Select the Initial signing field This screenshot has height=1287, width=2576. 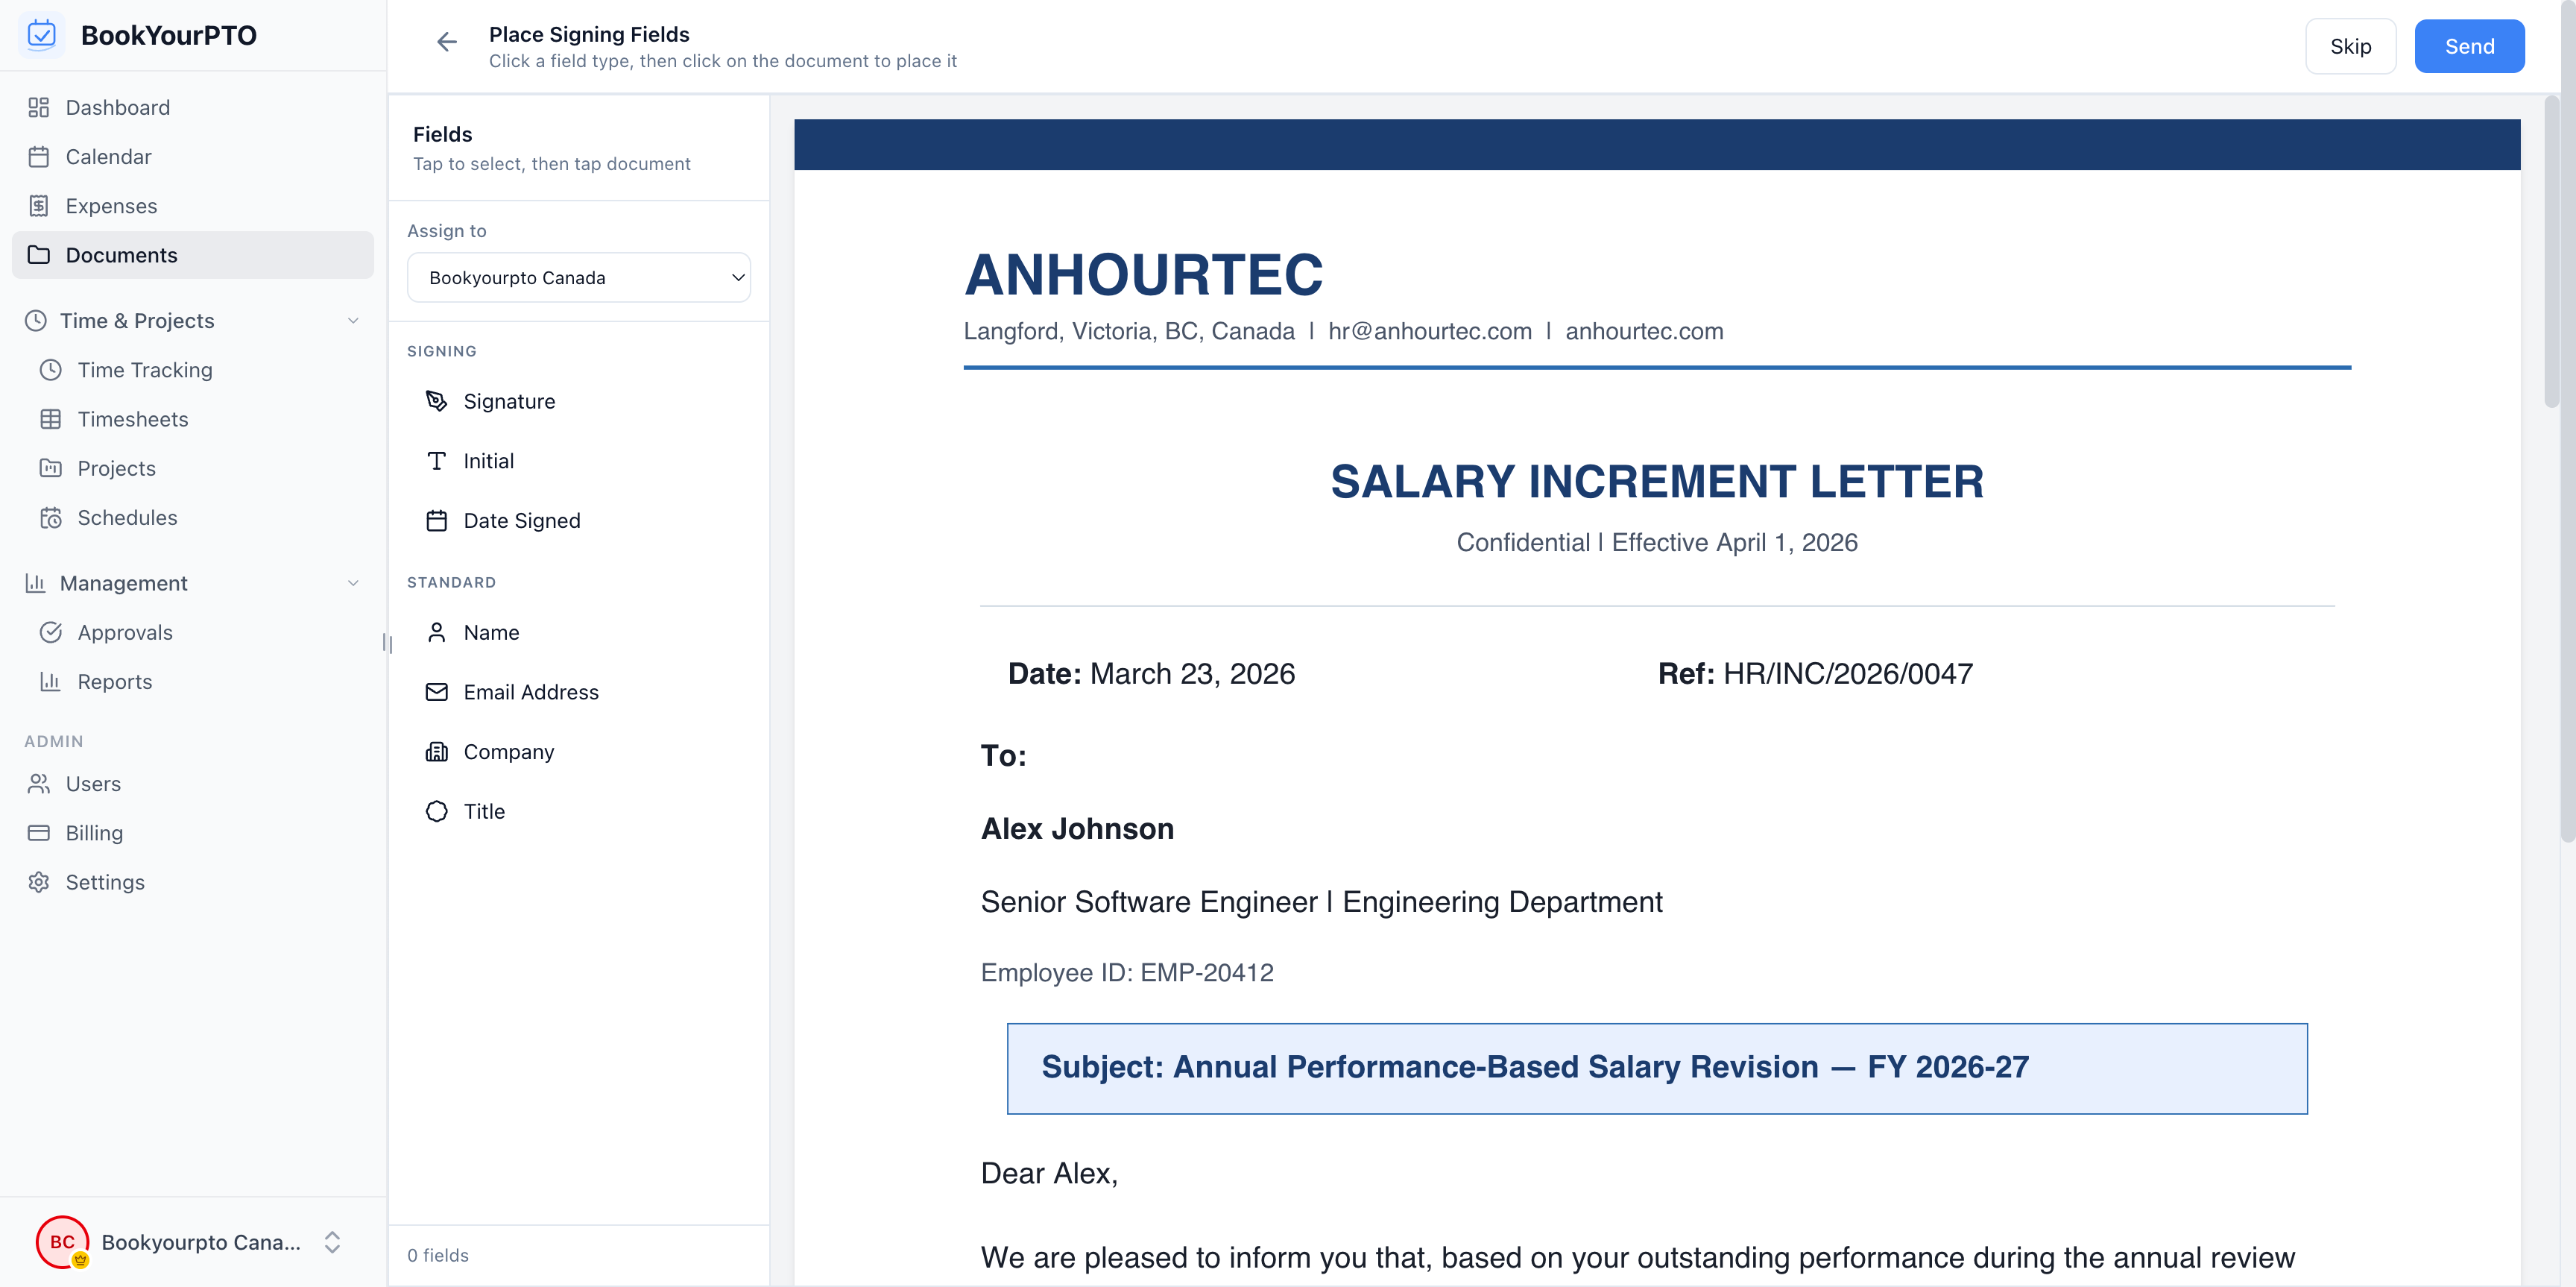point(488,460)
